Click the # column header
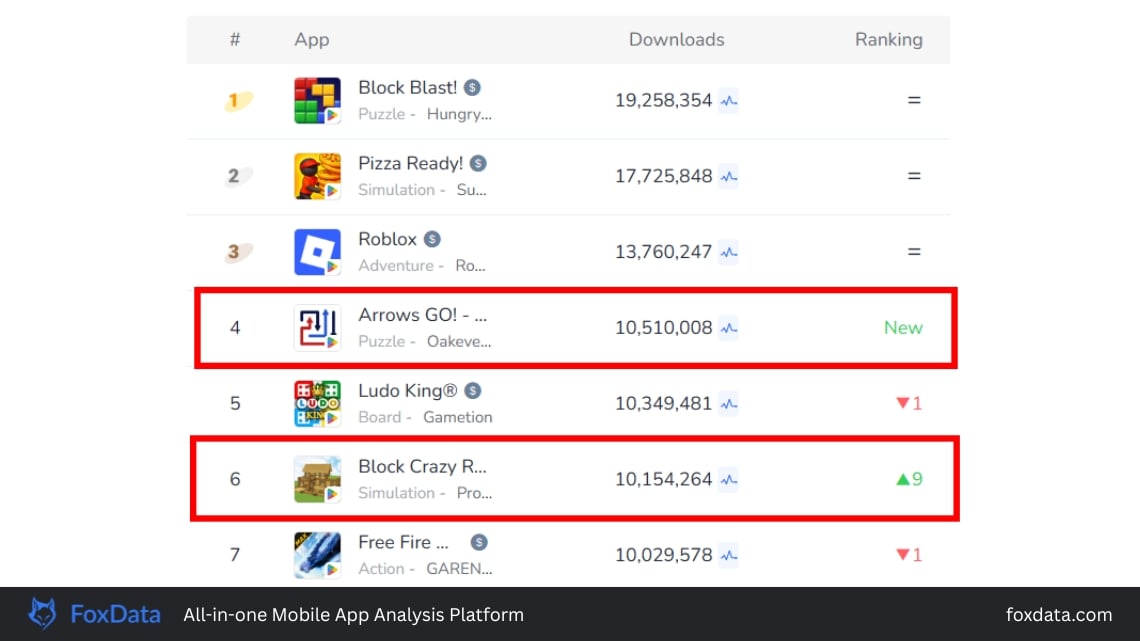Screen dimensions: 1140x641 click(x=235, y=40)
